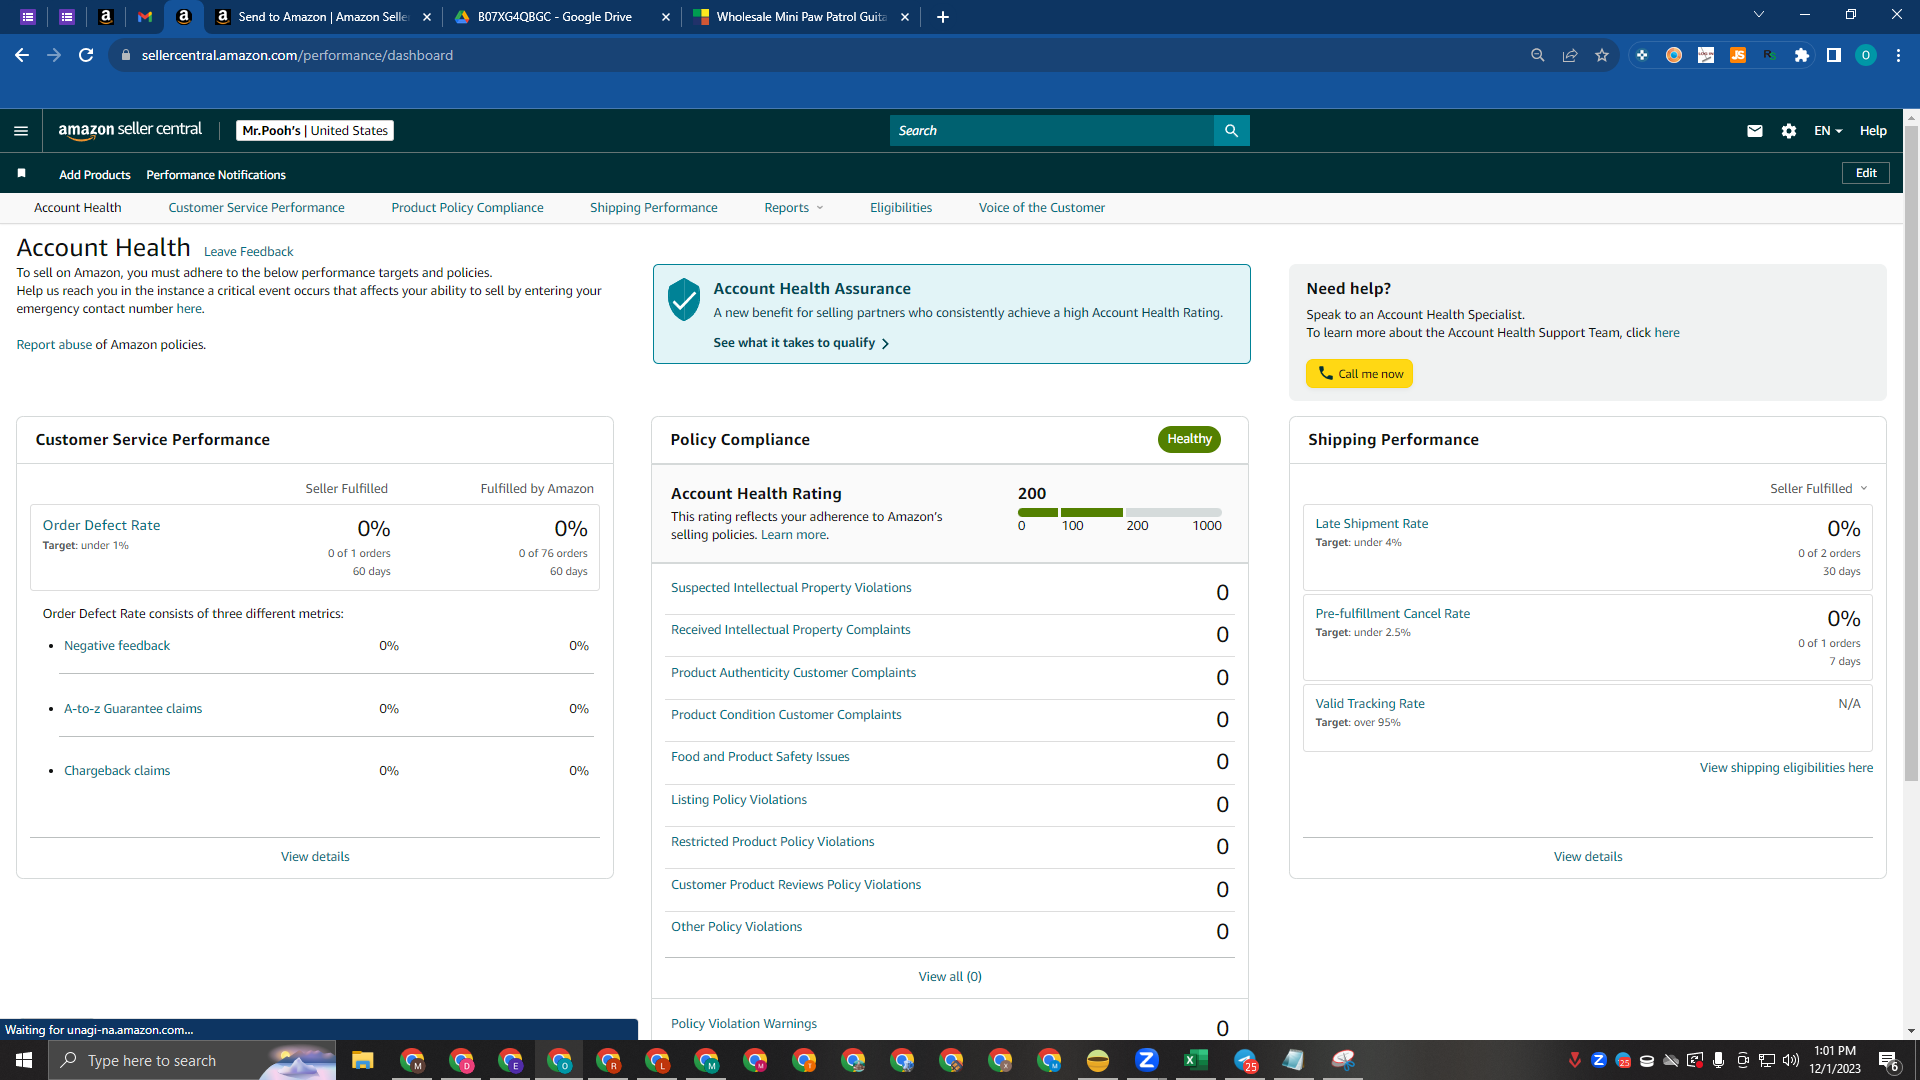The width and height of the screenshot is (1920, 1080).
Task: Open Zoom from the taskbar
Action: point(1147,1060)
